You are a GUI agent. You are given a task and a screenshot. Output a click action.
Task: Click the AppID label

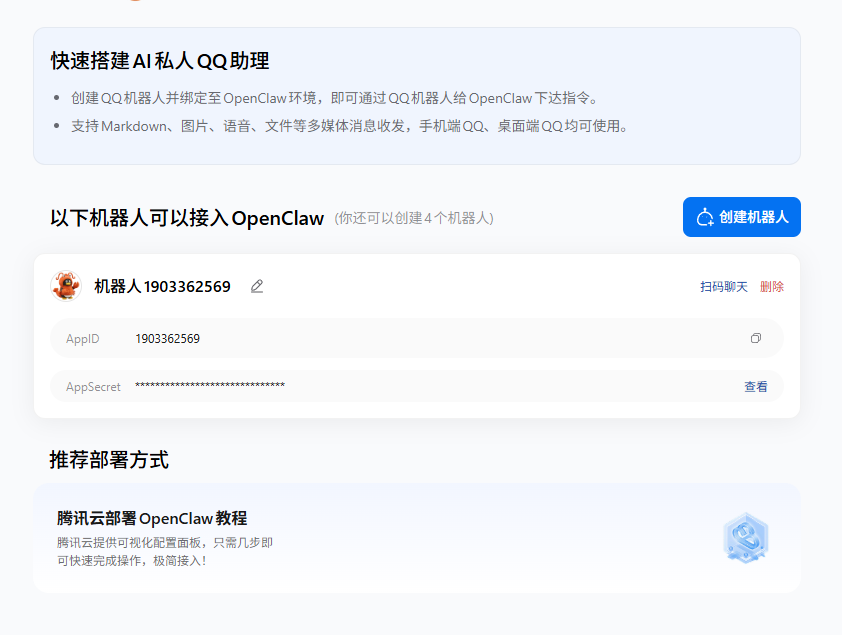[x=83, y=339]
